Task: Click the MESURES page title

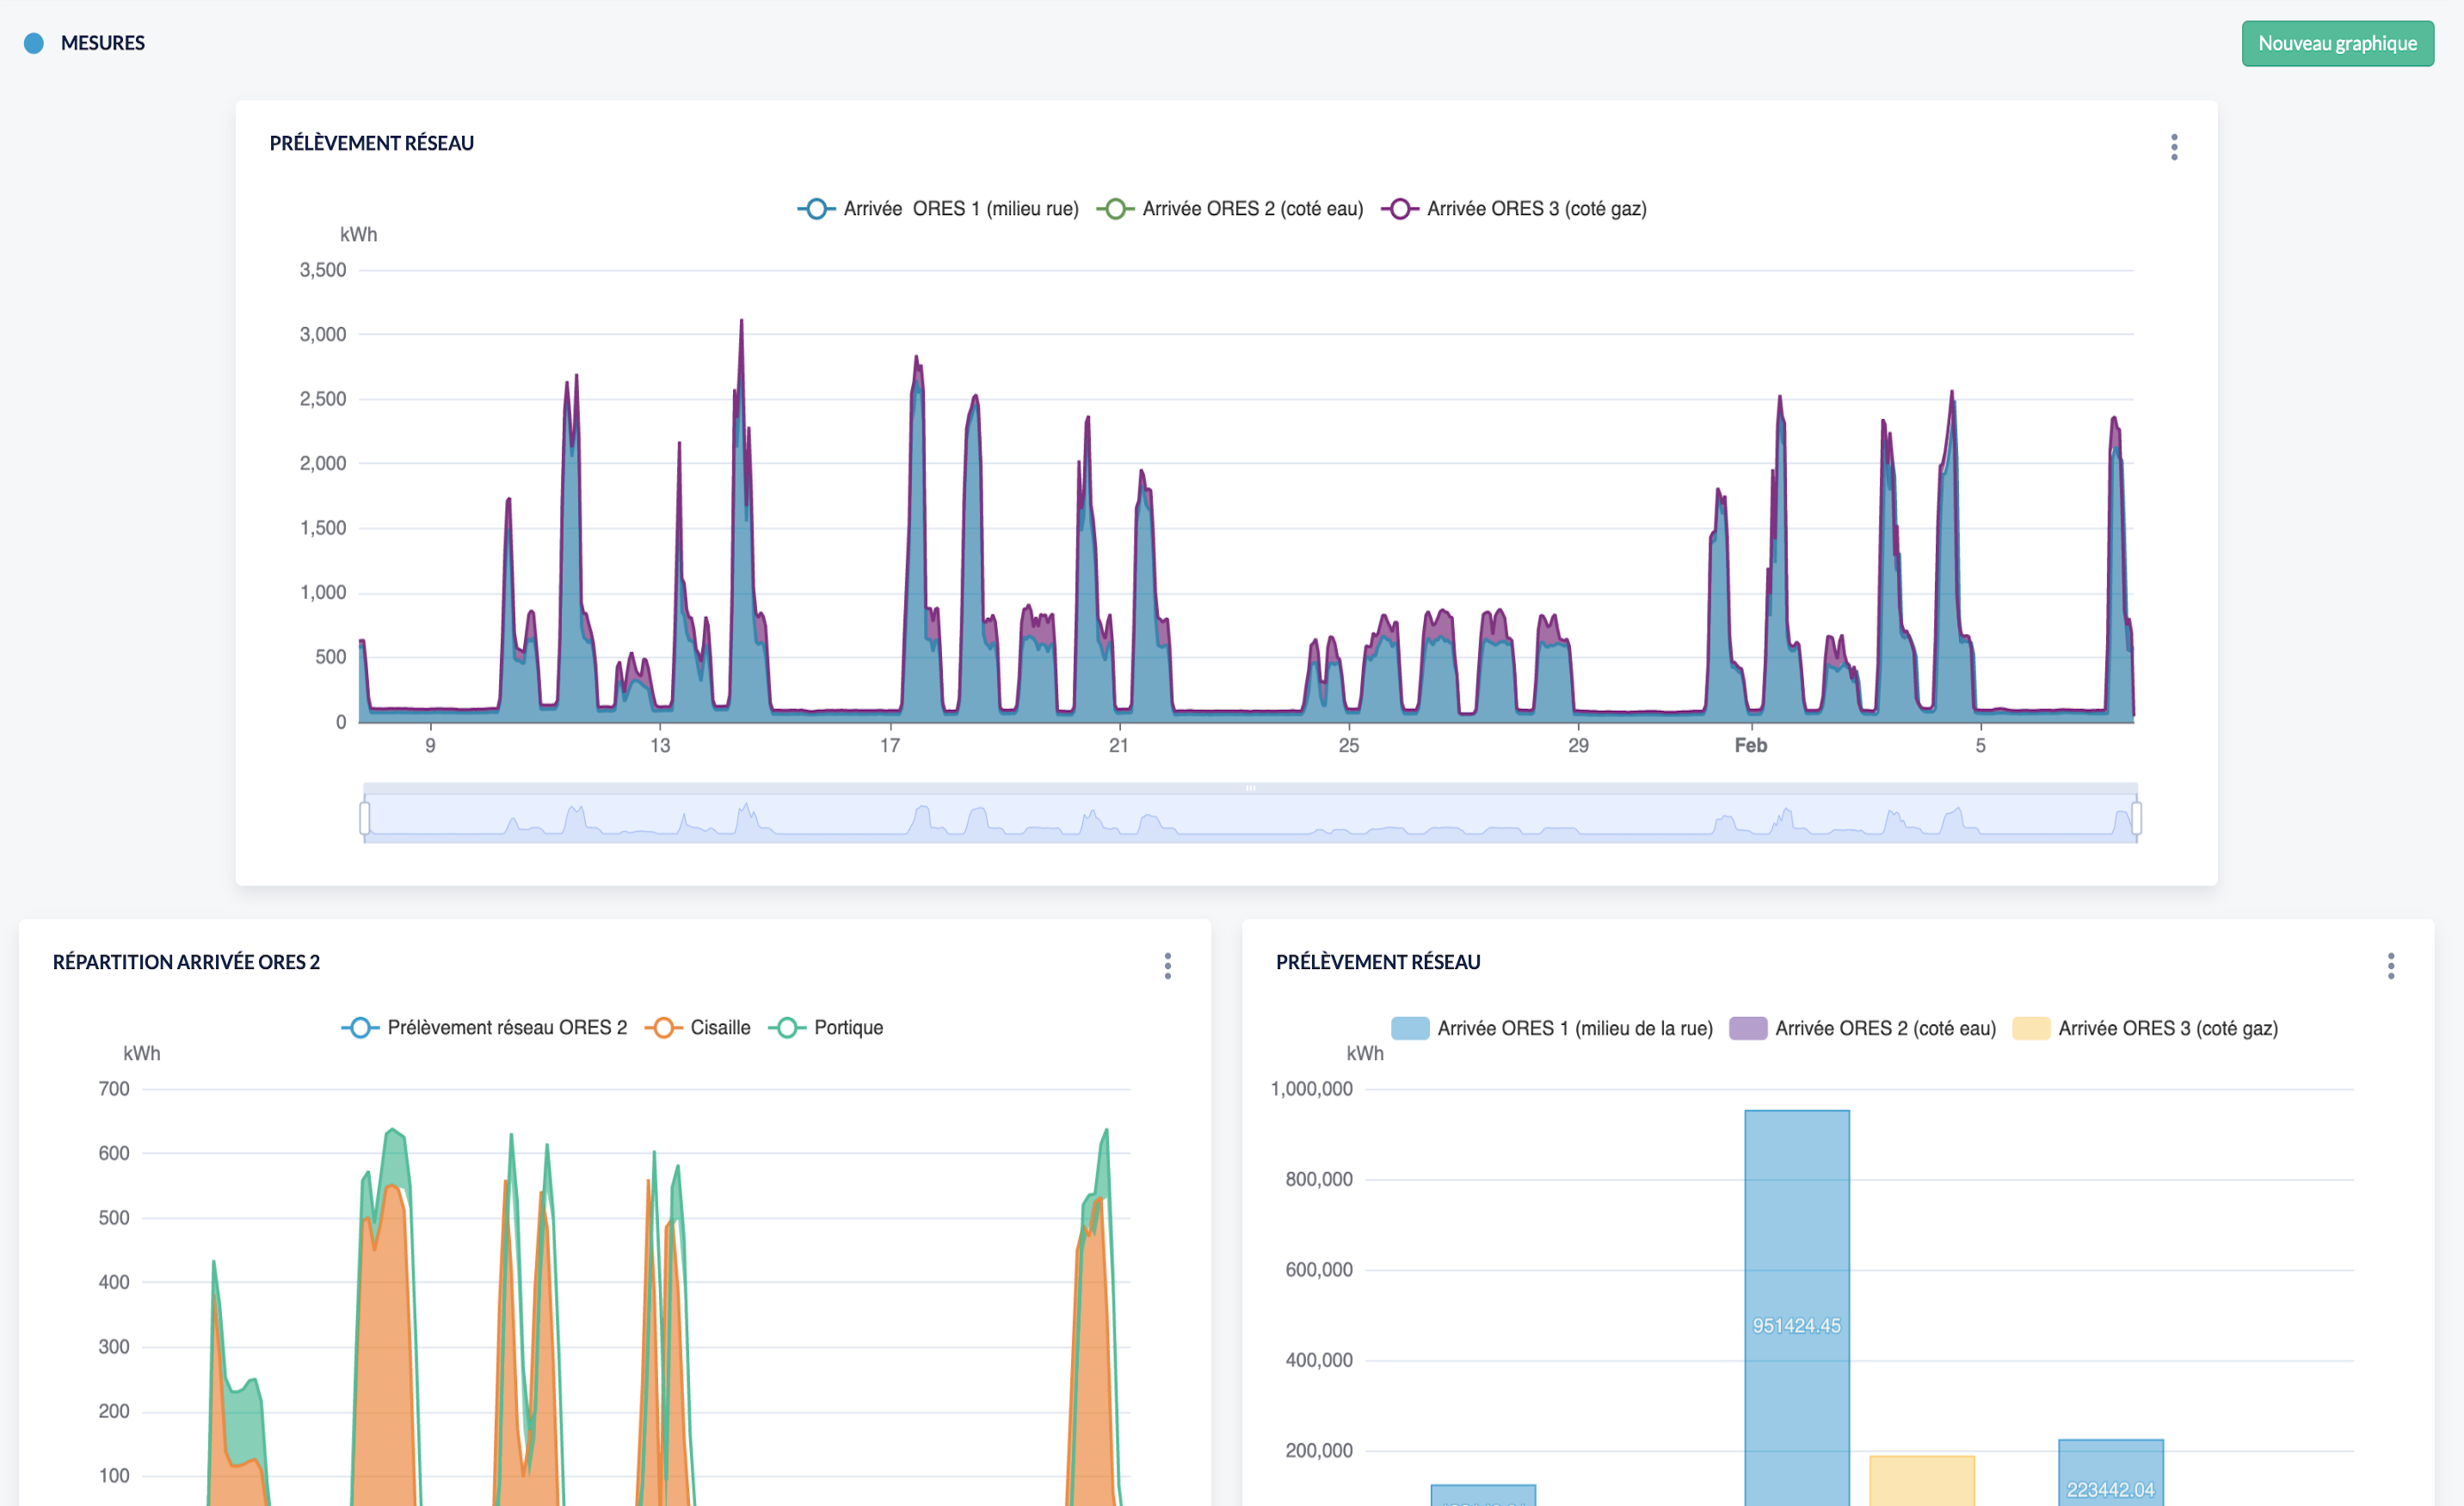Action: click(103, 43)
